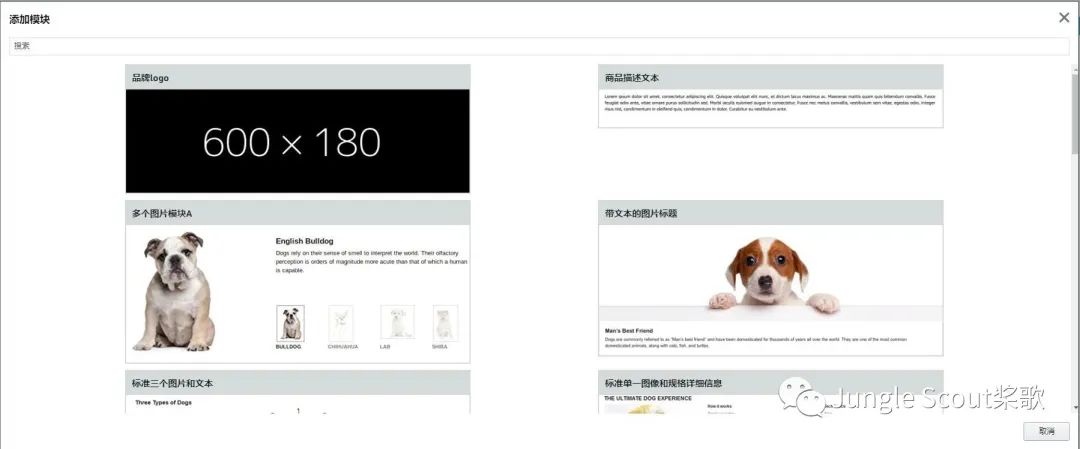1080x449 pixels.
Task: Select the 品牌logo module header
Action: coord(298,77)
